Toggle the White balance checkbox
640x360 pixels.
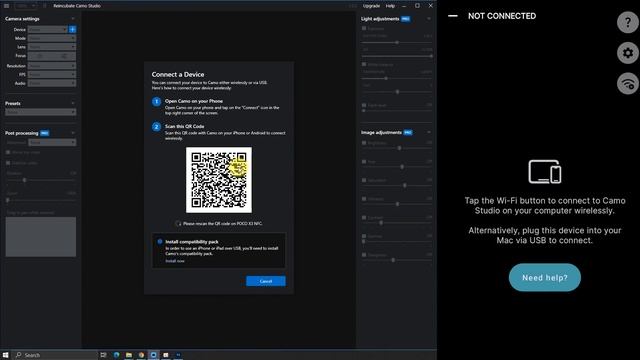point(364,64)
